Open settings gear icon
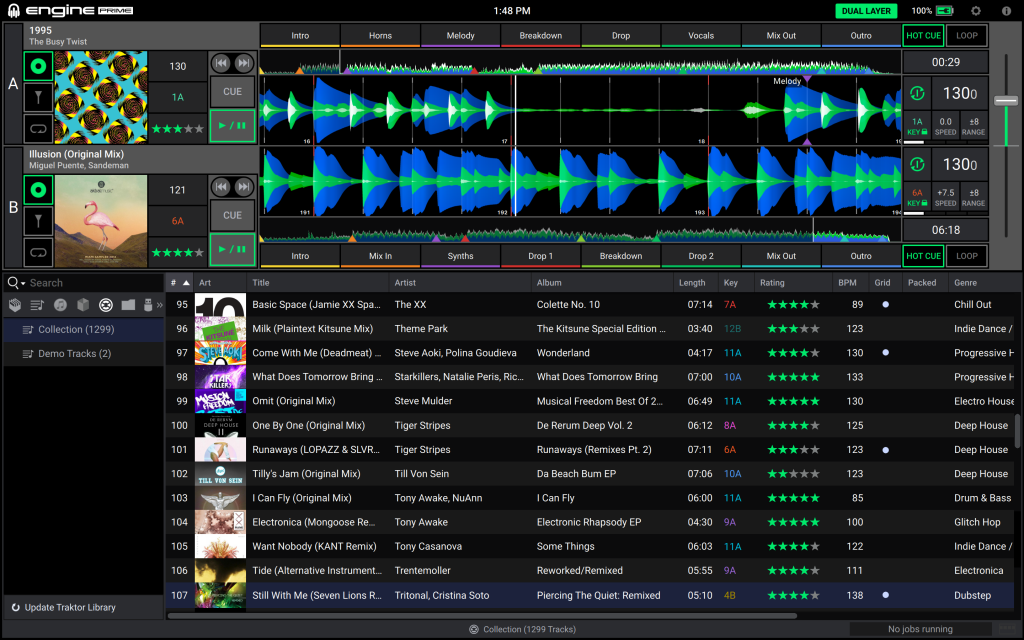This screenshot has height=640, width=1024. [x=976, y=11]
